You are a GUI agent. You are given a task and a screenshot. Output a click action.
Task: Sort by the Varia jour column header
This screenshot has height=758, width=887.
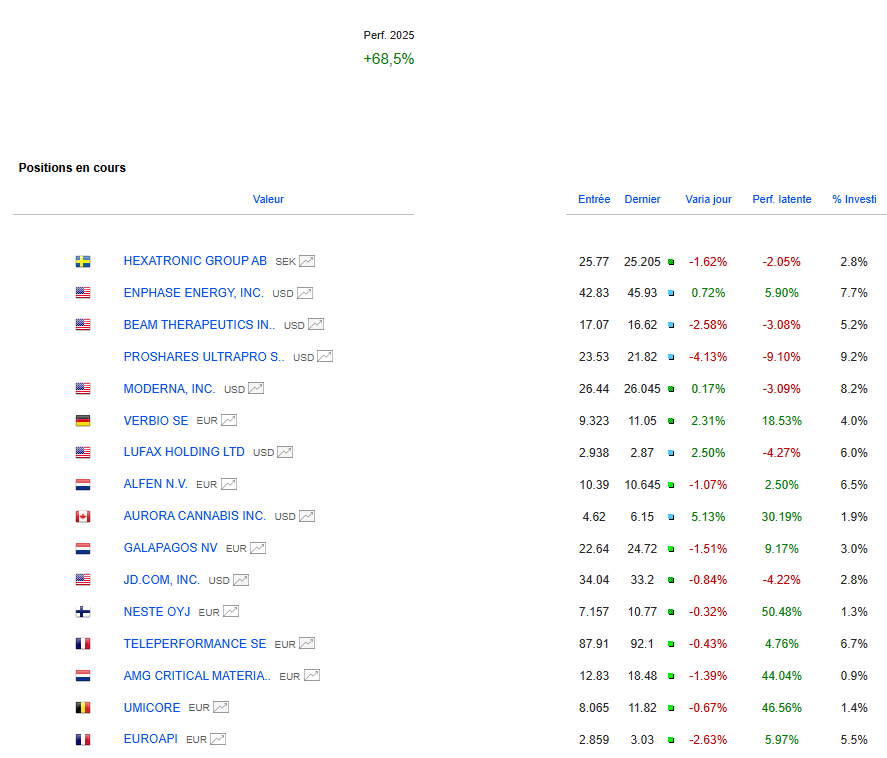(708, 199)
